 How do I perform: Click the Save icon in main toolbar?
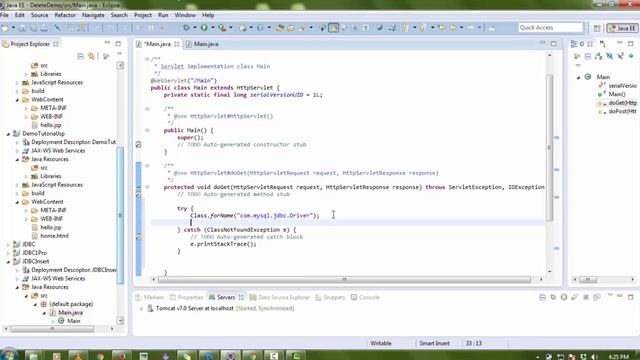tap(22, 28)
